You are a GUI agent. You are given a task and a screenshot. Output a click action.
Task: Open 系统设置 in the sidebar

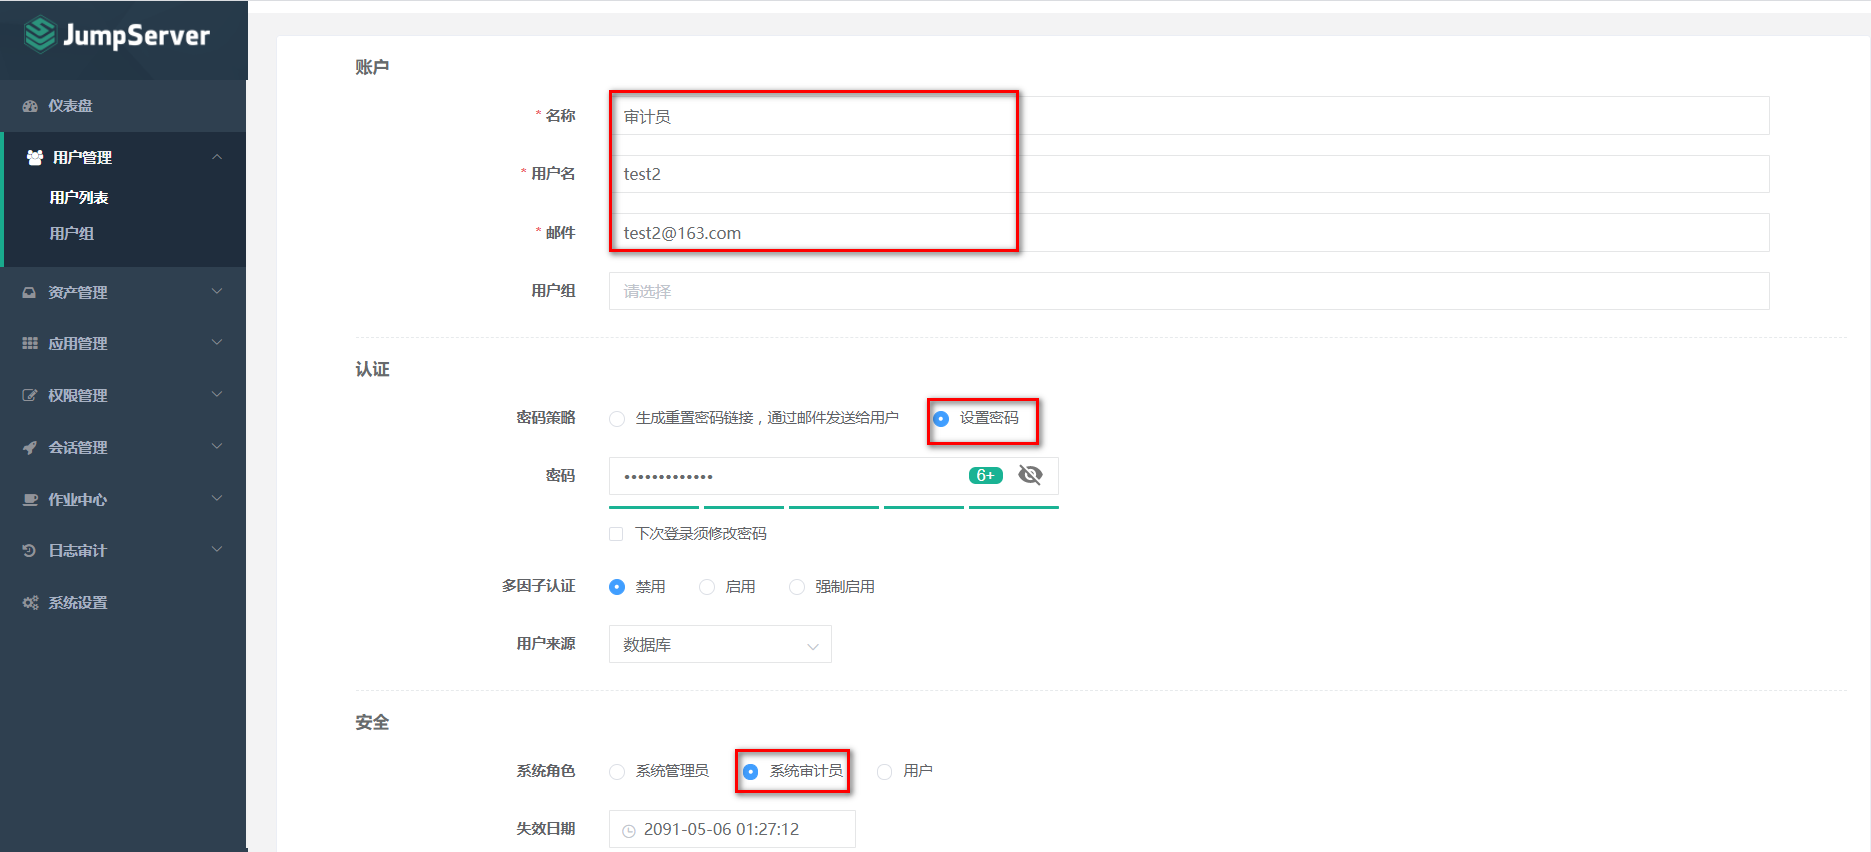pos(123,603)
